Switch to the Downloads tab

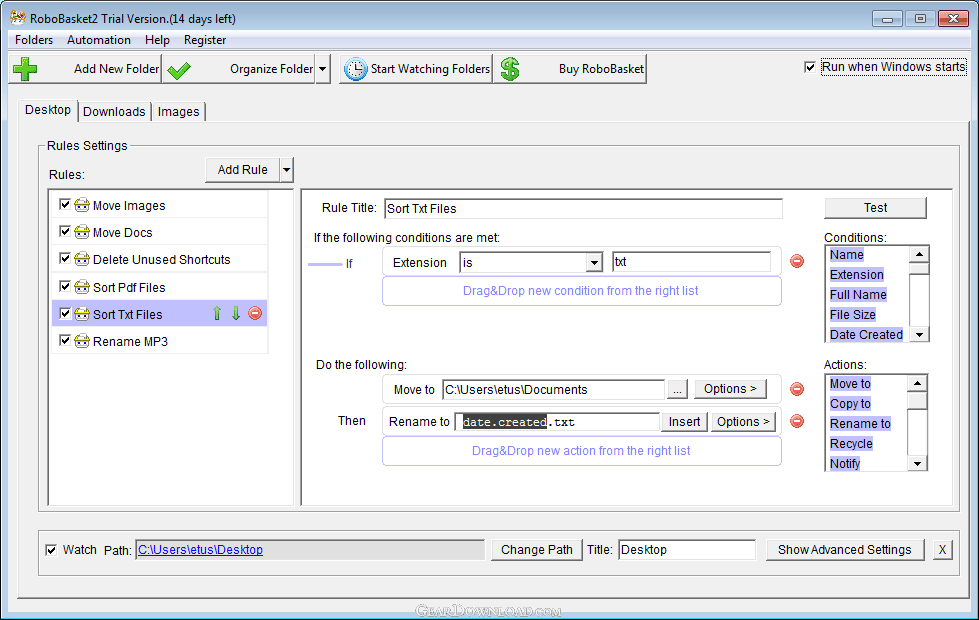(114, 112)
